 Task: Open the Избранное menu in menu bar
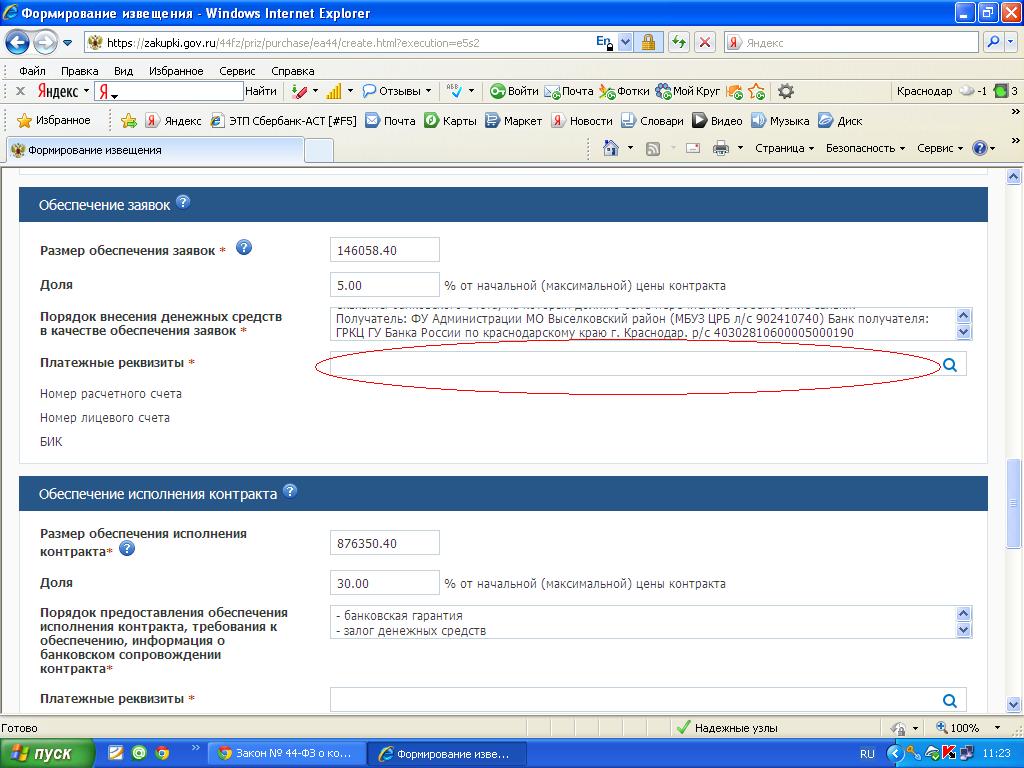coord(176,71)
